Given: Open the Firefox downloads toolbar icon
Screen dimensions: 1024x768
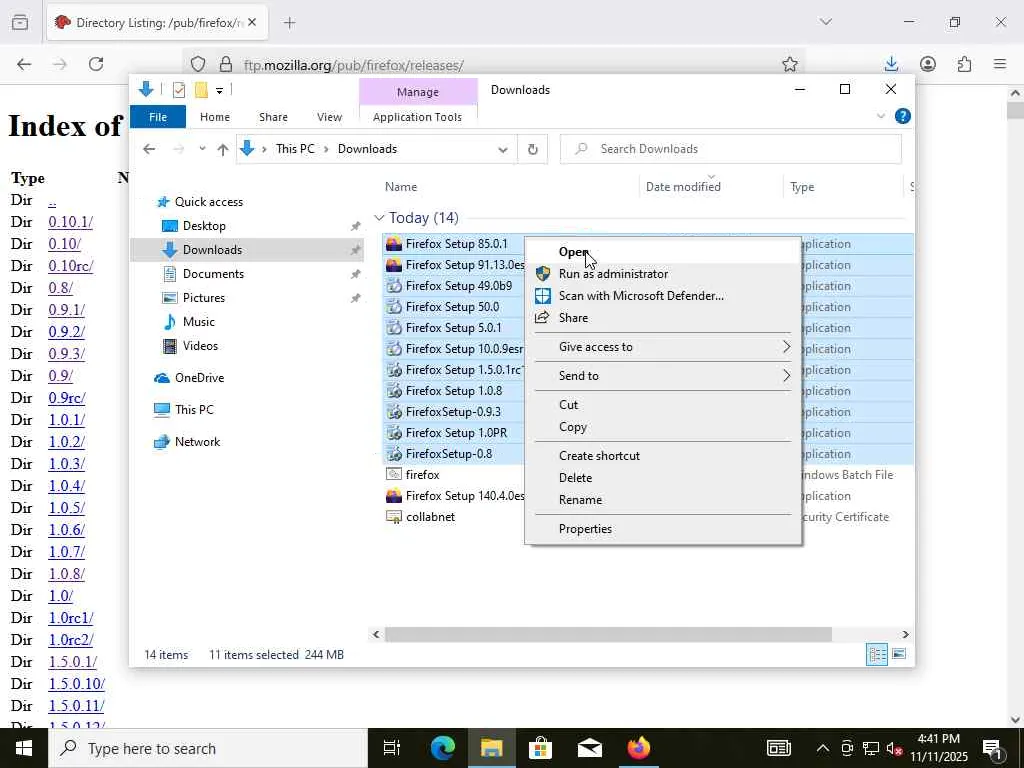Looking at the screenshot, I should [x=891, y=64].
